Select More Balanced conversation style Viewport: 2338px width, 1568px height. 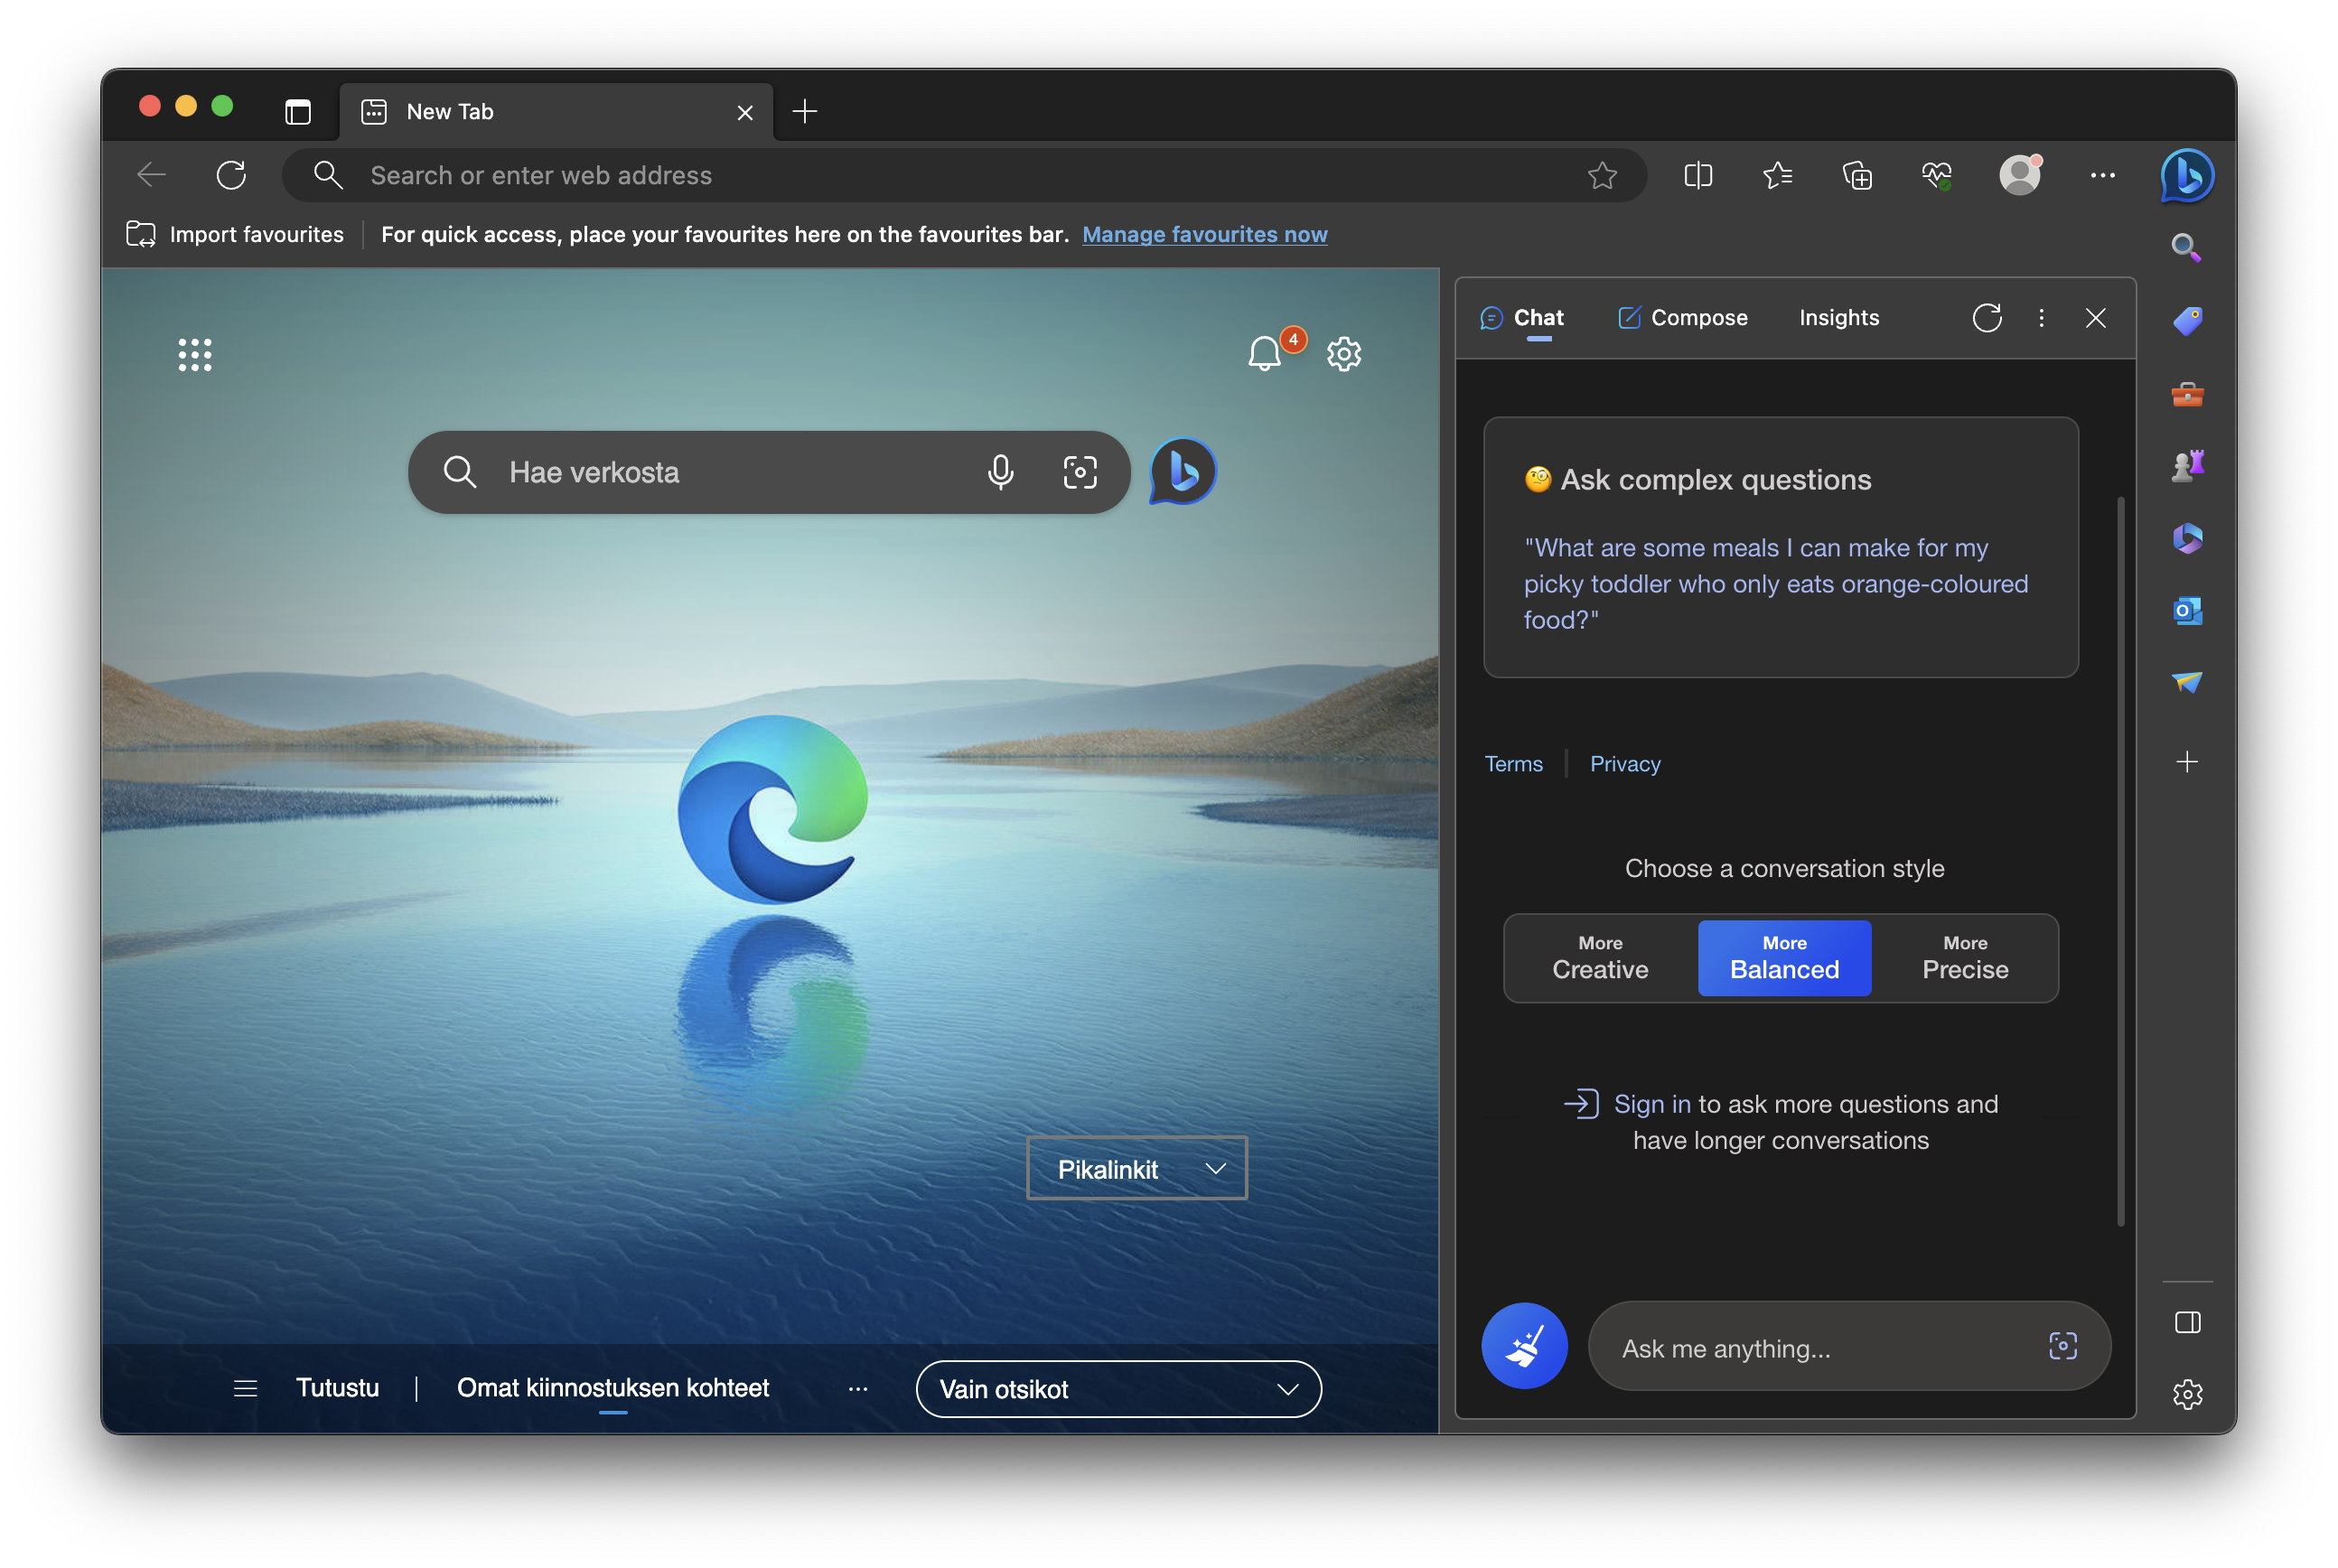(x=1784, y=958)
